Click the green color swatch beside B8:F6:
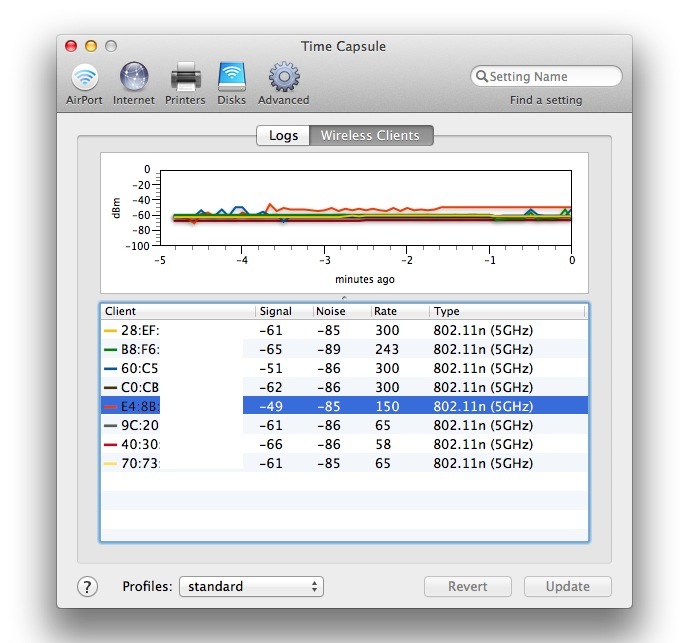 pyautogui.click(x=110, y=350)
